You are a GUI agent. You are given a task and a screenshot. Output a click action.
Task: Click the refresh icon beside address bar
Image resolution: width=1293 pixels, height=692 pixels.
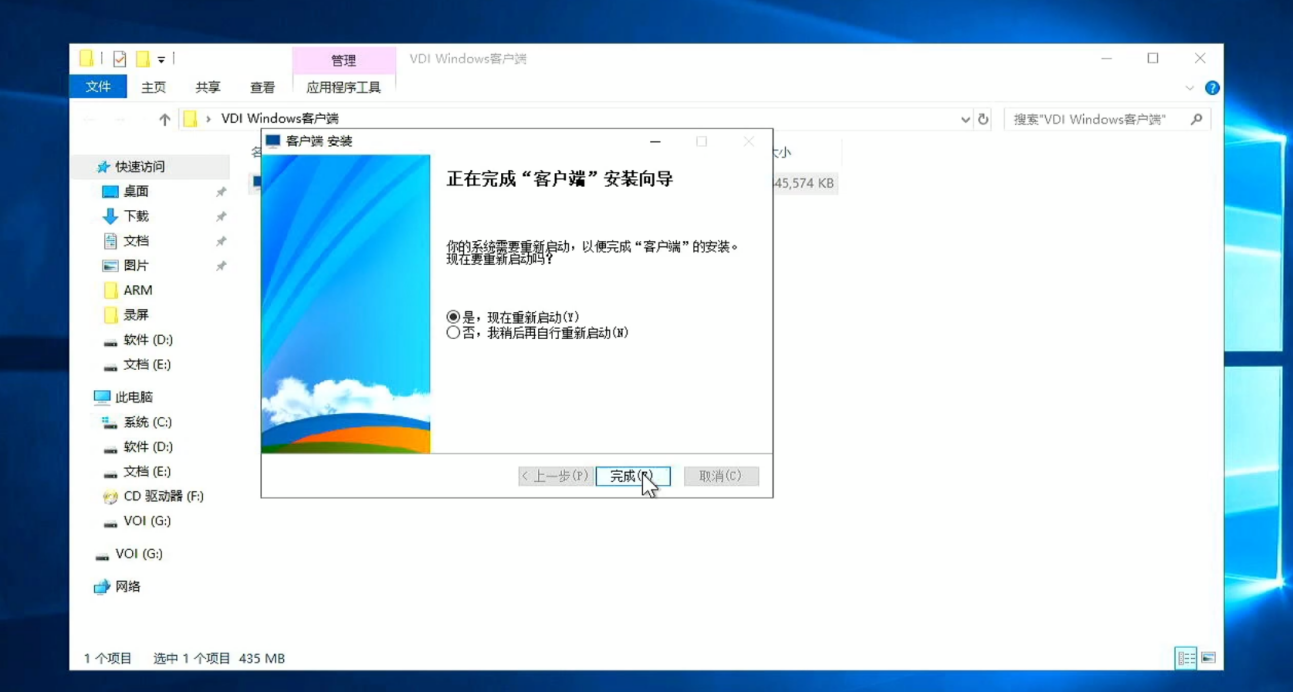984,119
